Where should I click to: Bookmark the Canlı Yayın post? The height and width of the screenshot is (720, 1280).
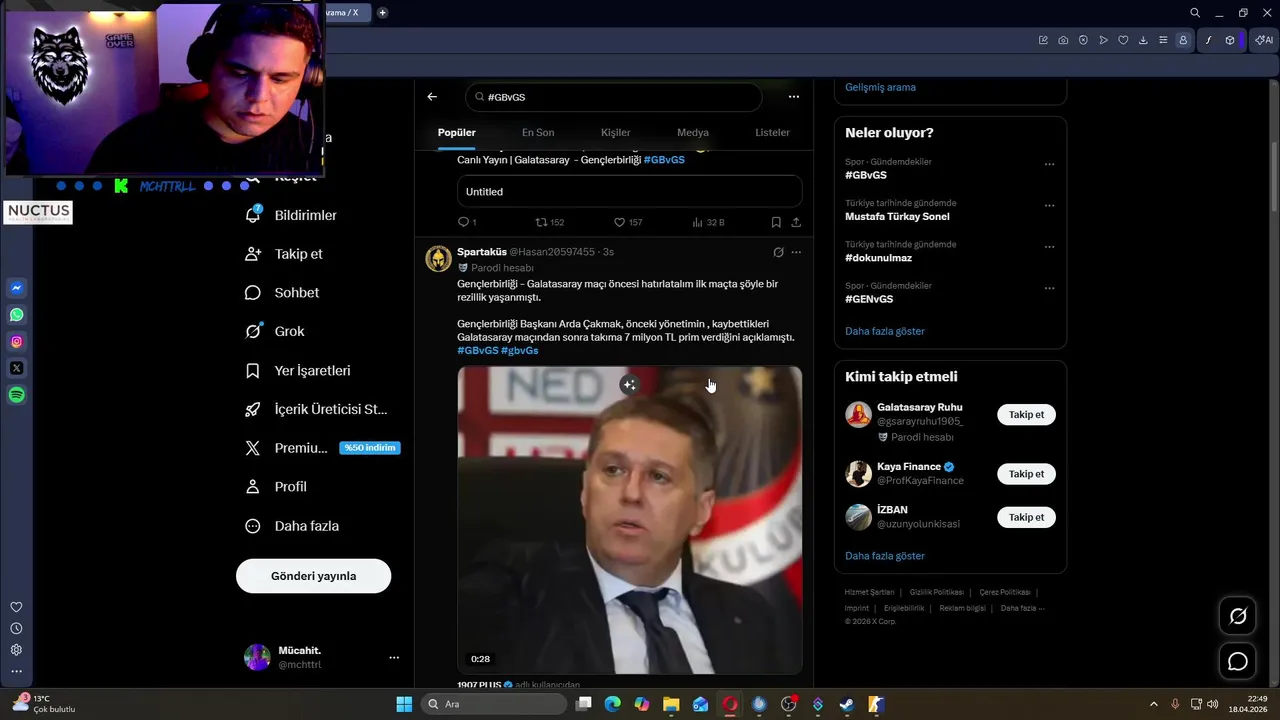click(776, 222)
